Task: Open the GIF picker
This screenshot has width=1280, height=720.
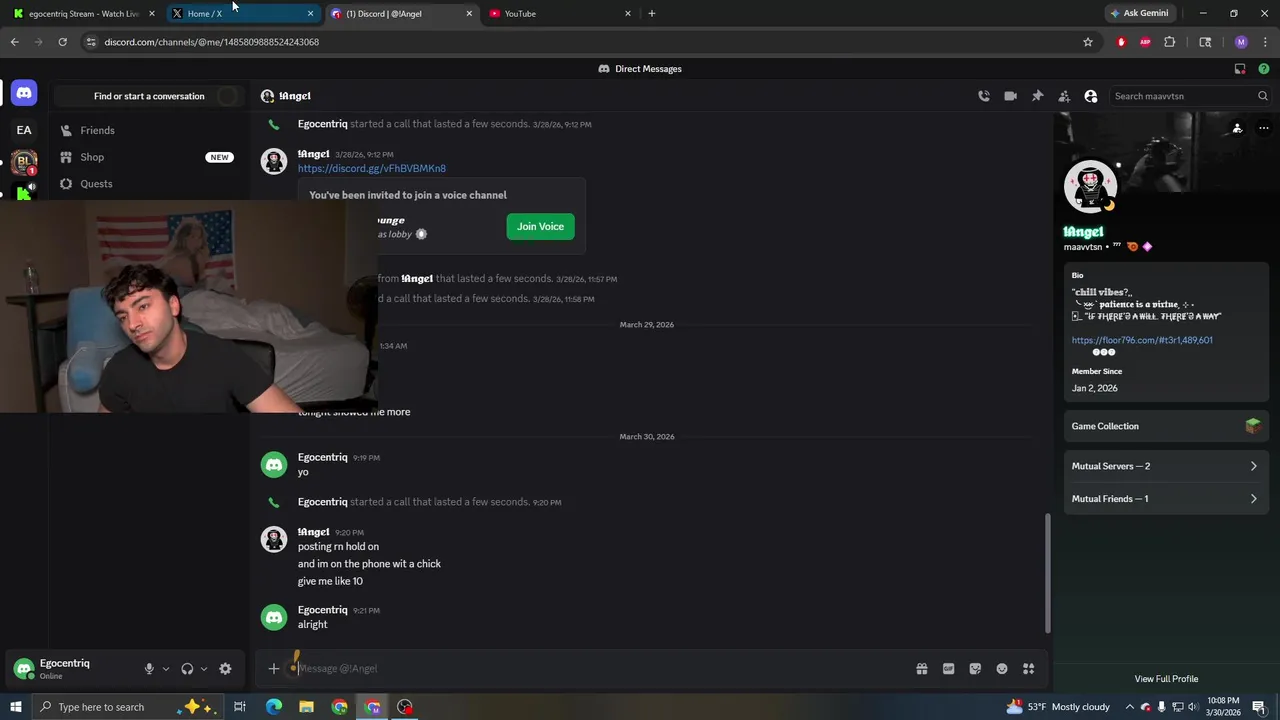Action: point(948,669)
